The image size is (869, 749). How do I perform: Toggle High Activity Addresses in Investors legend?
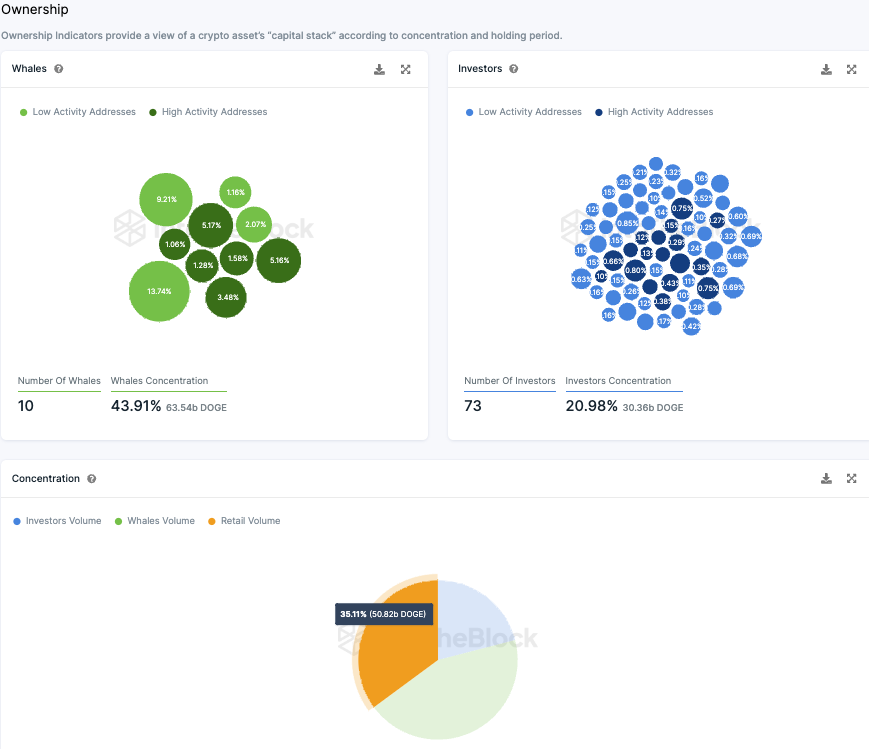pos(654,112)
